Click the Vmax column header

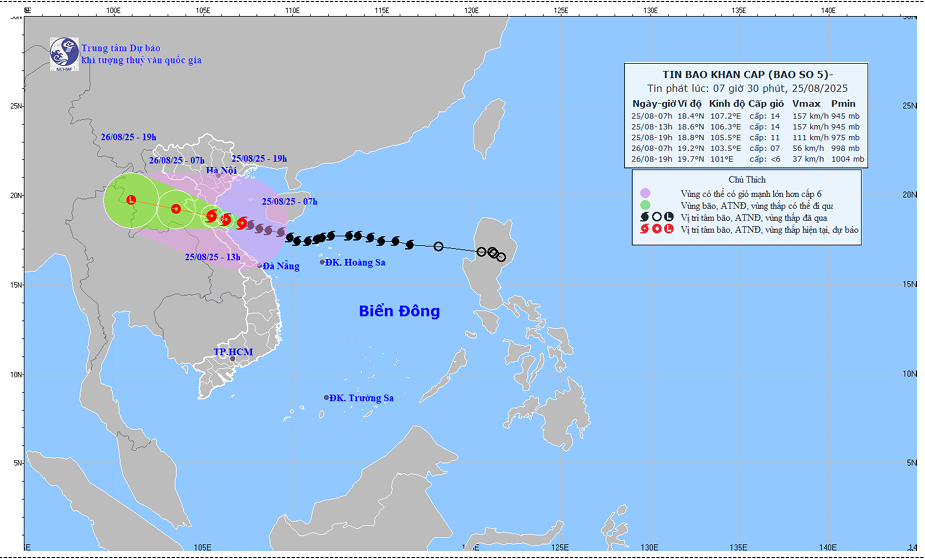pos(805,104)
